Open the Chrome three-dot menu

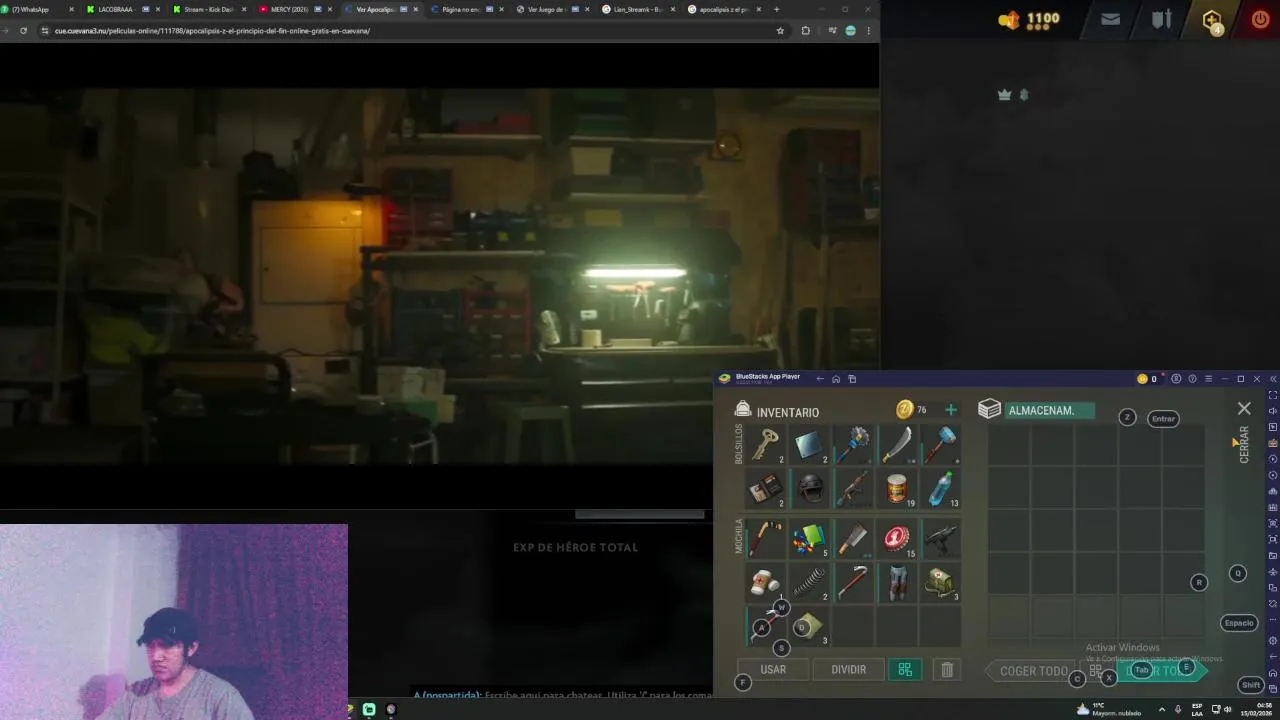[x=868, y=31]
